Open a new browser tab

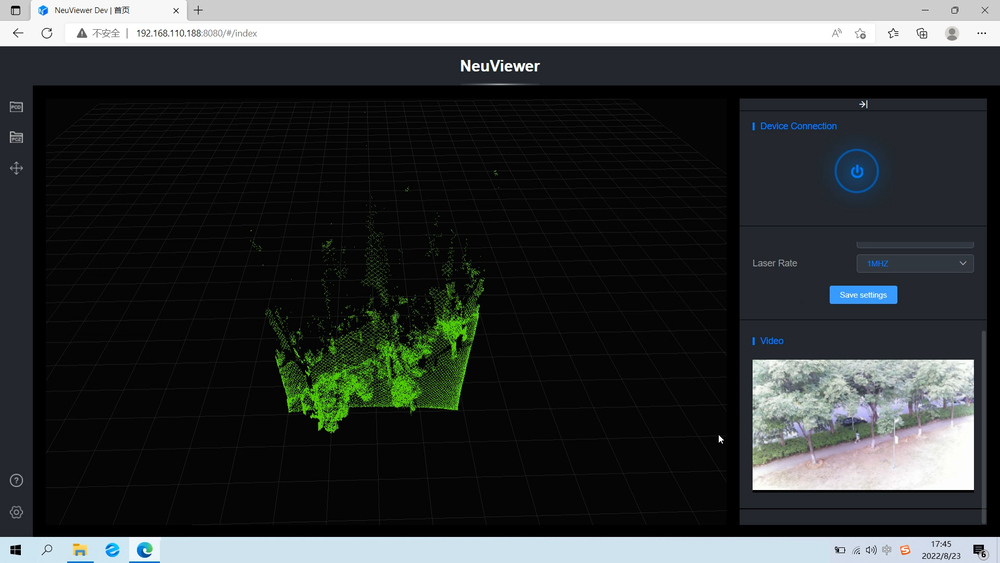(198, 10)
